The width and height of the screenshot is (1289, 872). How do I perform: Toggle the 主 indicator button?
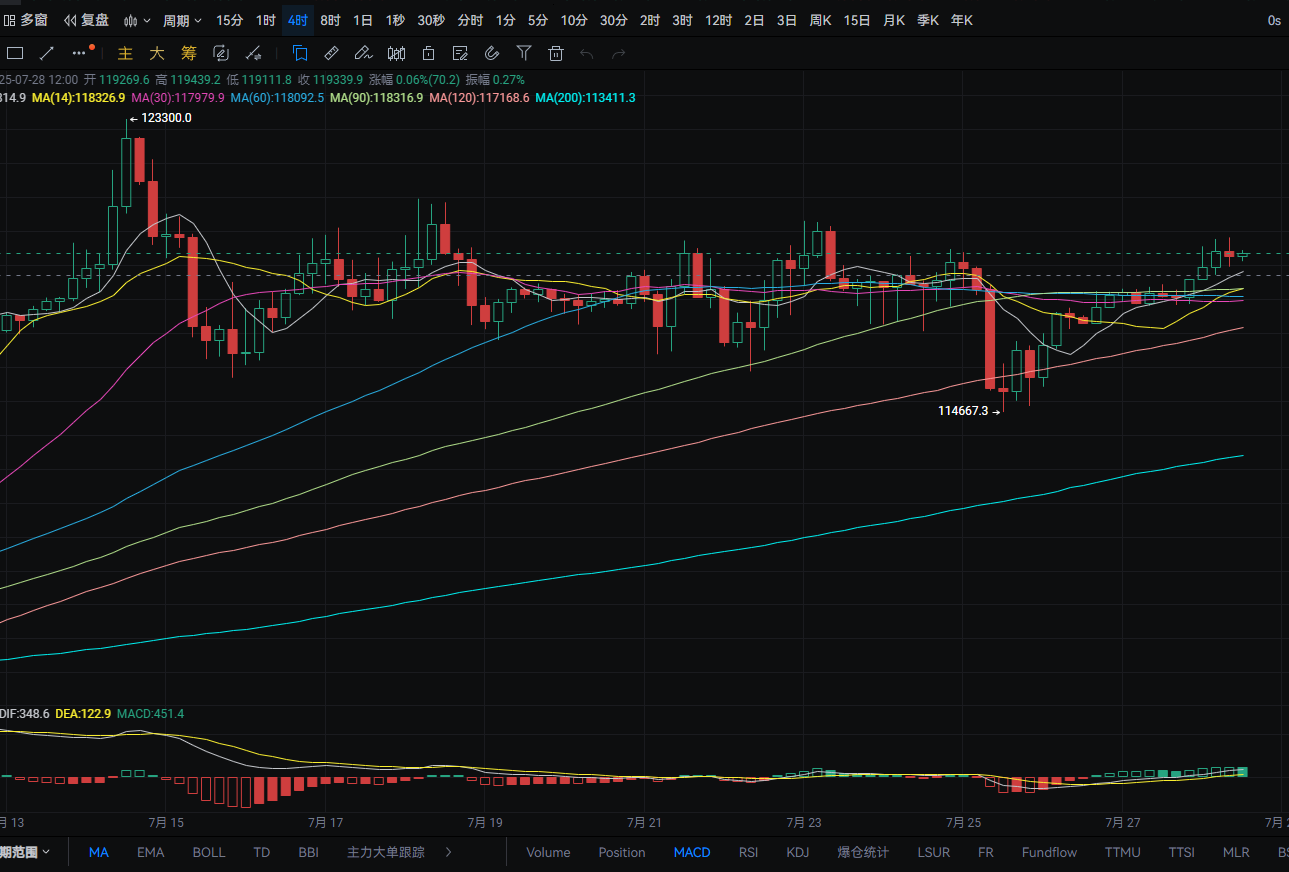[x=125, y=53]
